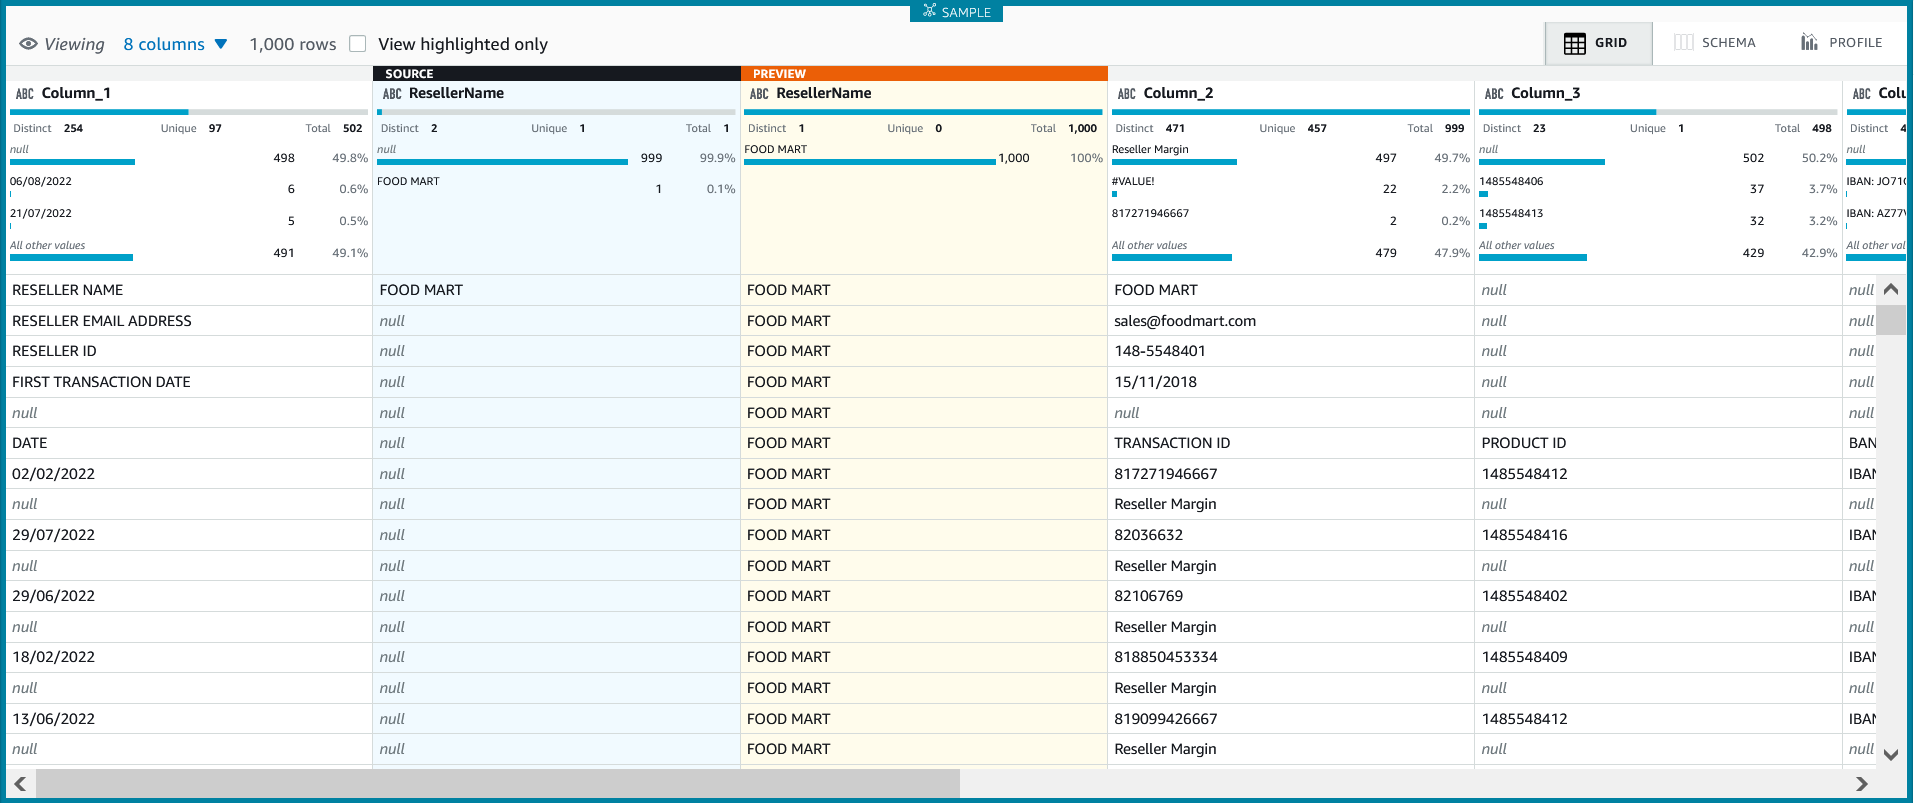Select the RESELLER NAME cell
1914x803 pixels.
click(189, 290)
